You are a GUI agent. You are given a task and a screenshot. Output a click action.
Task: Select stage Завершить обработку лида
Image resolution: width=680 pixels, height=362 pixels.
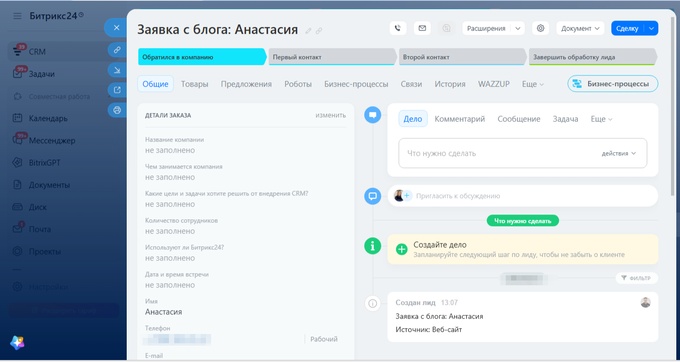tap(592, 57)
